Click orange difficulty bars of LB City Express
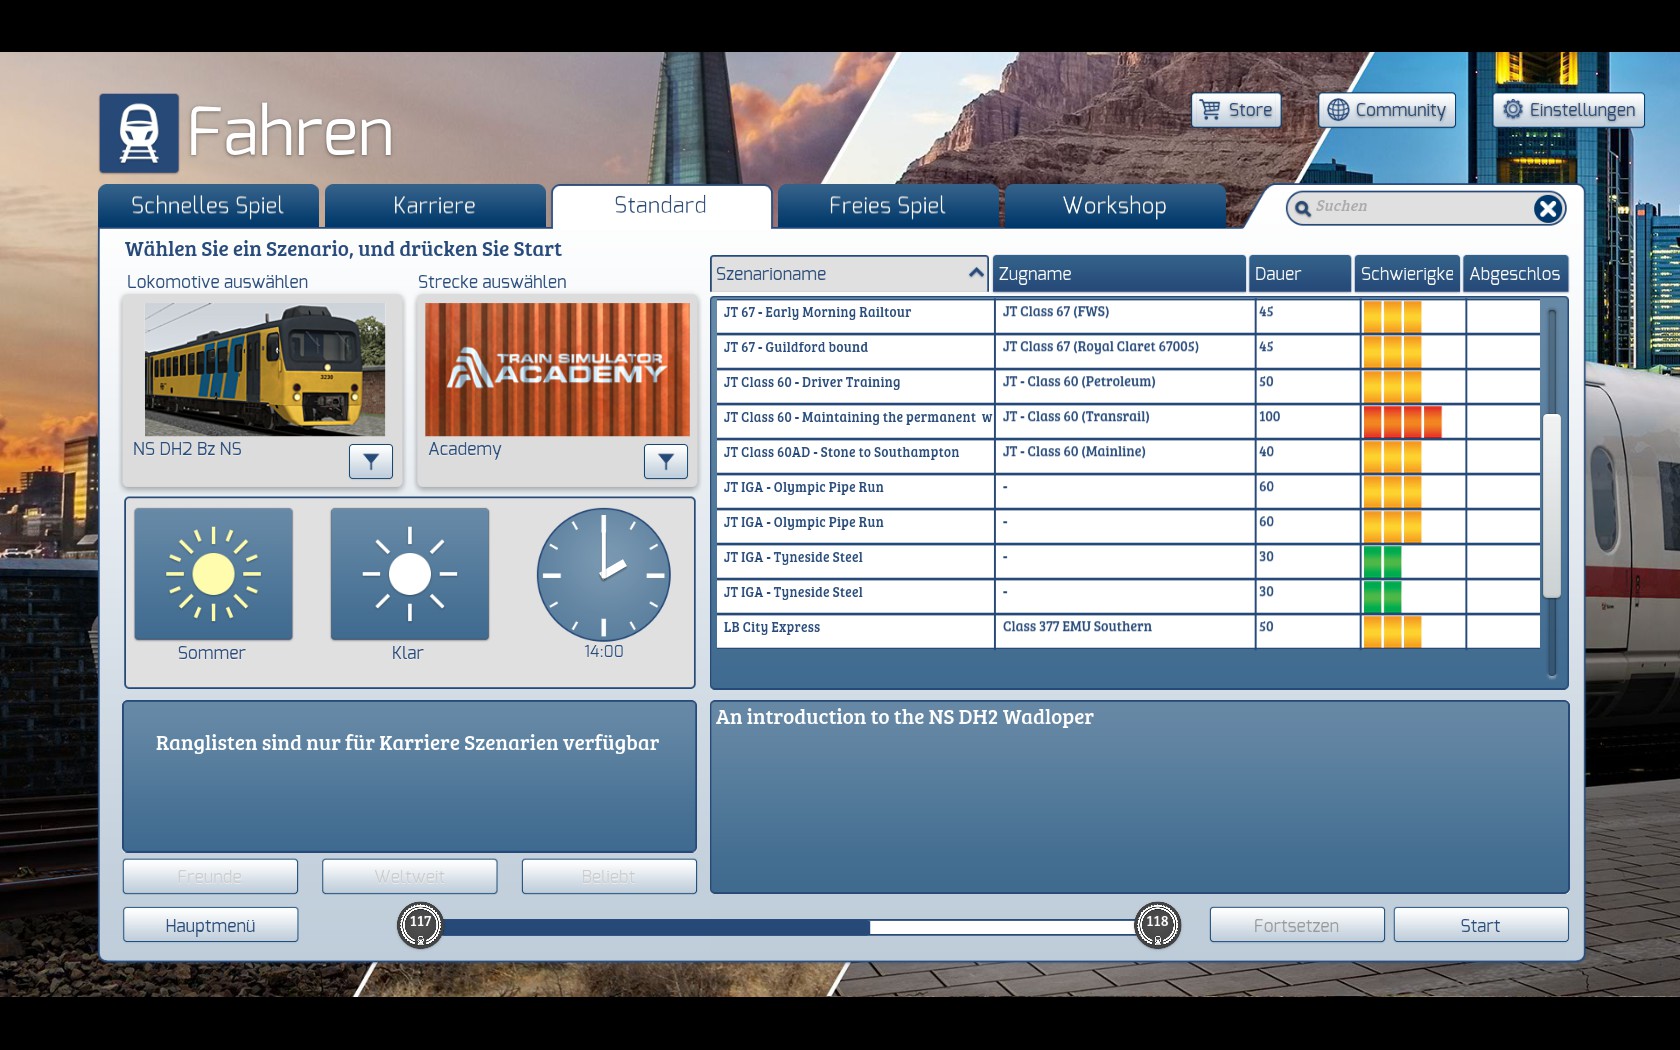Screen dimensions: 1680x1050 click(1392, 631)
